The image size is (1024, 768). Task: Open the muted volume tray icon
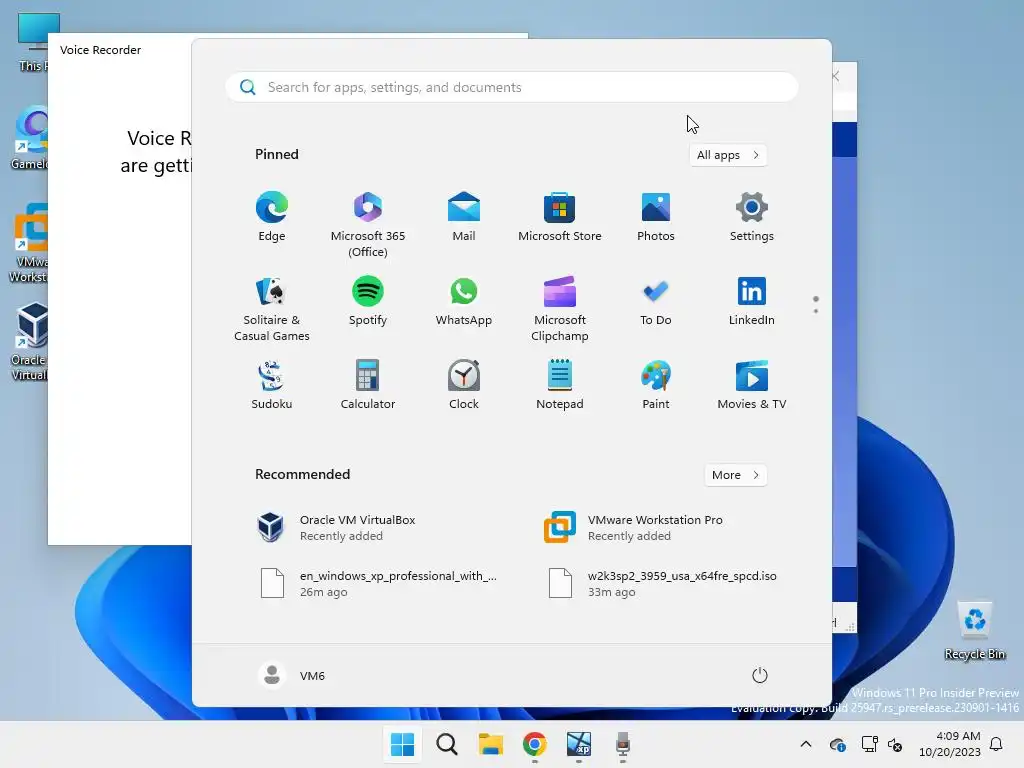click(895, 744)
